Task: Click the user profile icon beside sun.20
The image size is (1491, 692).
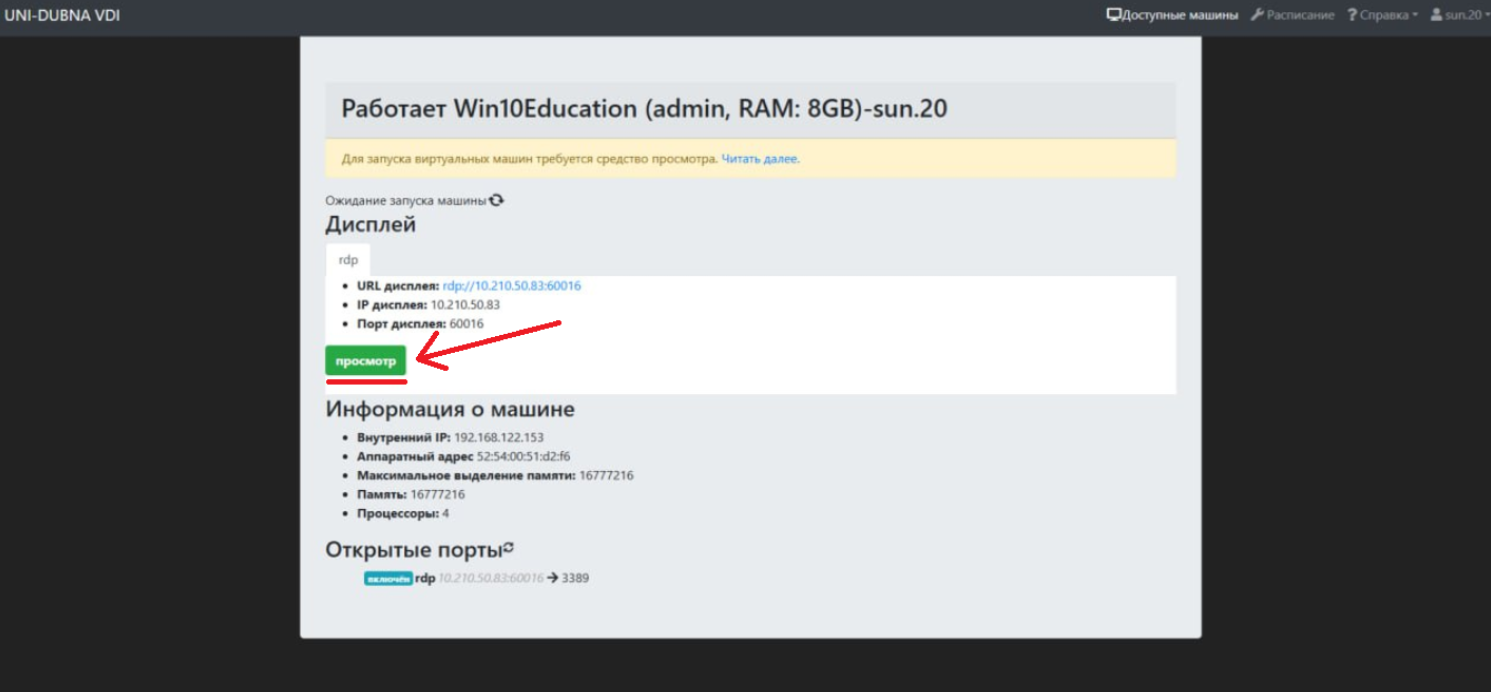Action: 1437,15
